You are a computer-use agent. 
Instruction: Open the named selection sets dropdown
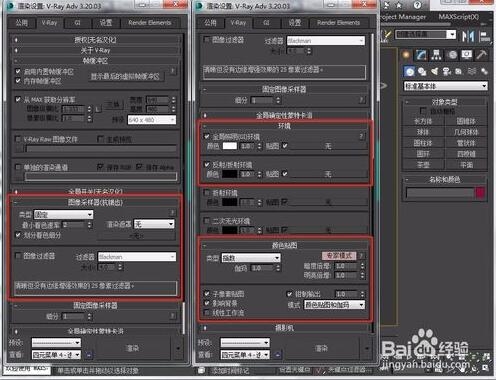(425, 34)
